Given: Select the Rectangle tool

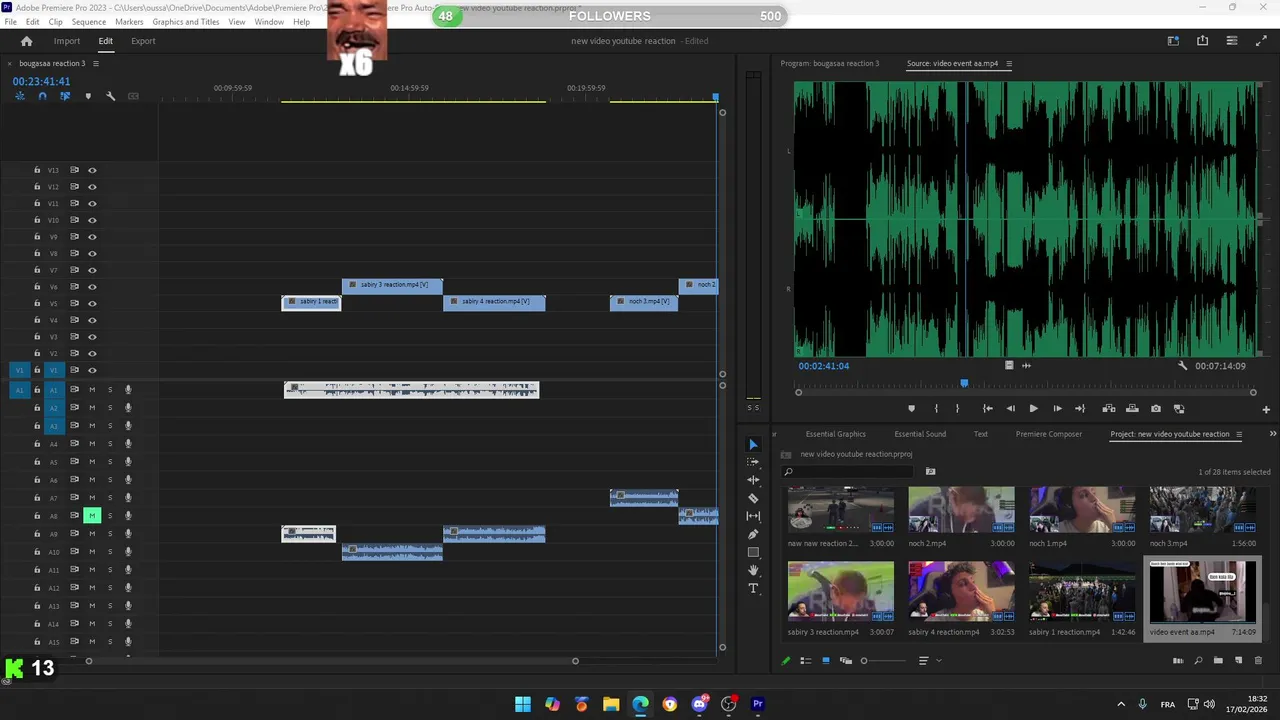Looking at the screenshot, I should 753,552.
